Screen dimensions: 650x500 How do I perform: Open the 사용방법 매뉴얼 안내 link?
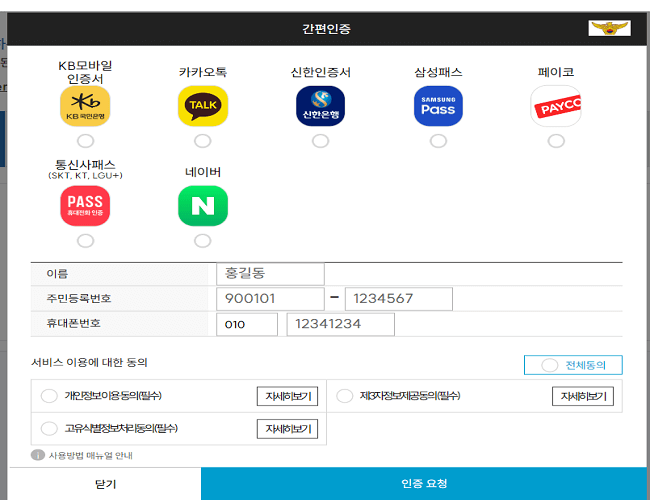91,456
